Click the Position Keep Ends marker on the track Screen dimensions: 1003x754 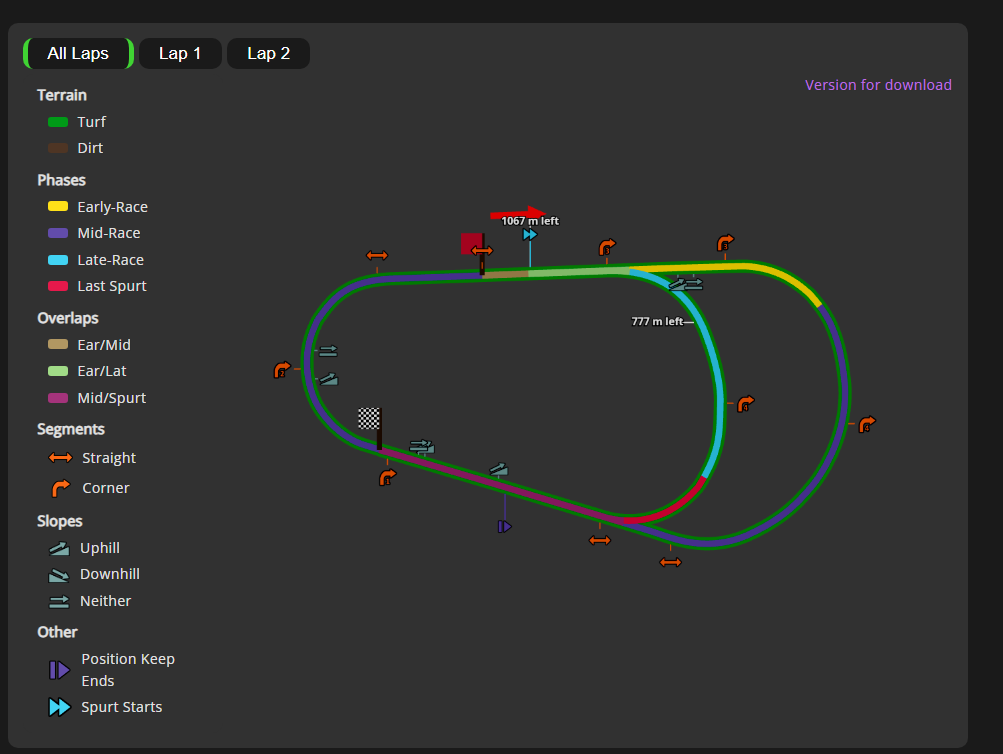(x=505, y=526)
